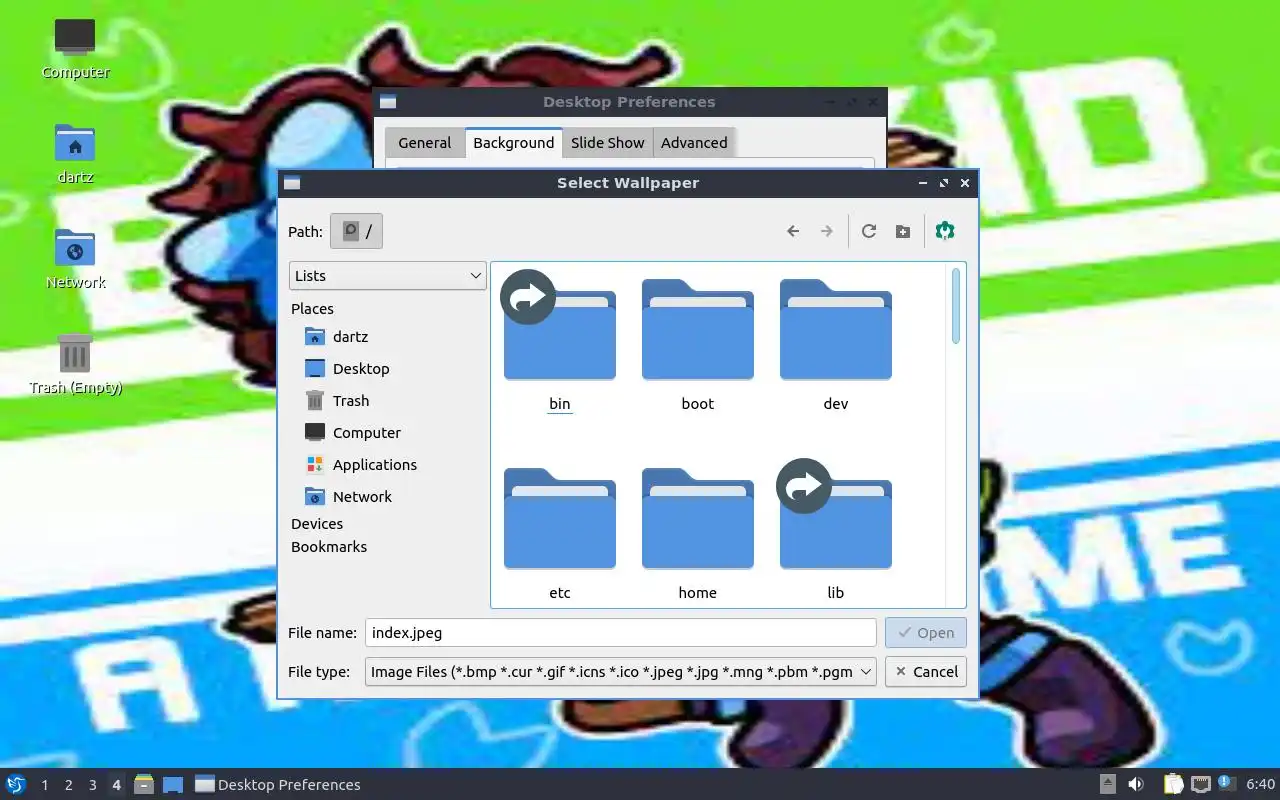Open the Lists dropdown in sidebar
1280x800 pixels.
387,276
